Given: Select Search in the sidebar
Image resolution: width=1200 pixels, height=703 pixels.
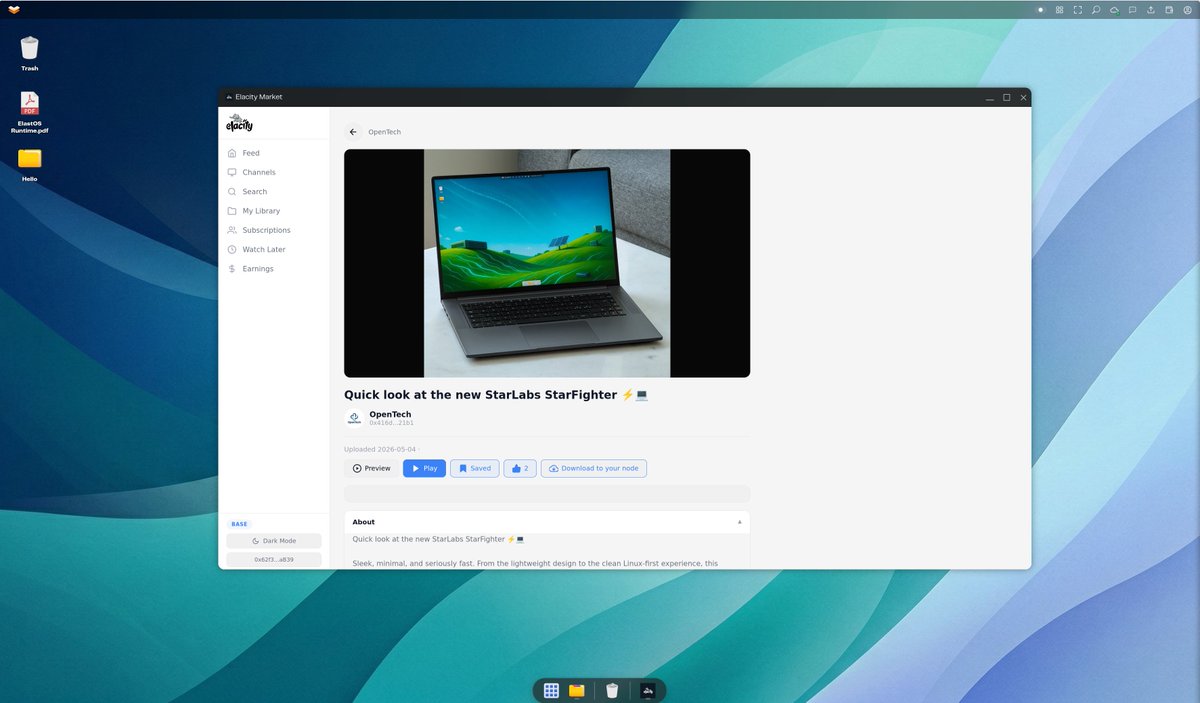Looking at the screenshot, I should point(273,191).
